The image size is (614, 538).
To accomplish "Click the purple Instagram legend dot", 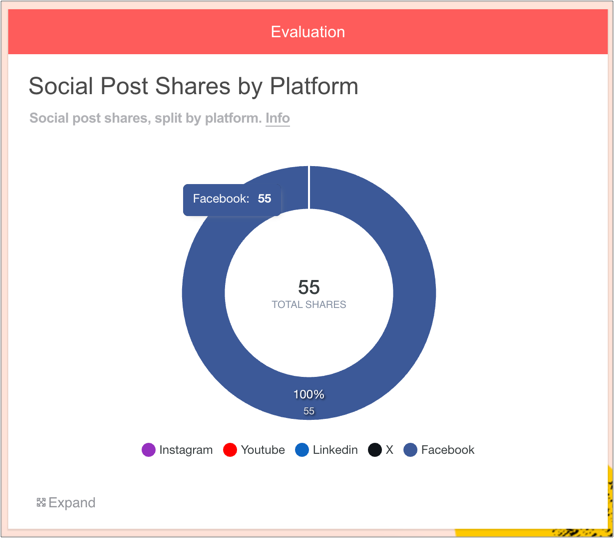I will [x=149, y=450].
